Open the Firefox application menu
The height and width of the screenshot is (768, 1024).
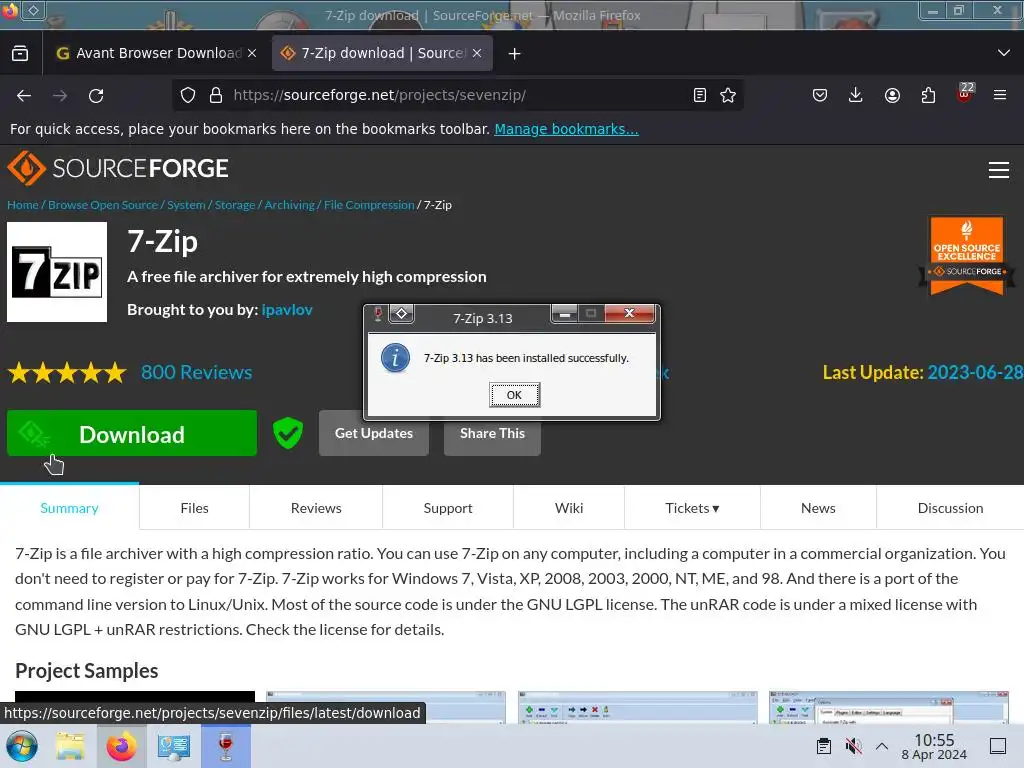point(1000,95)
